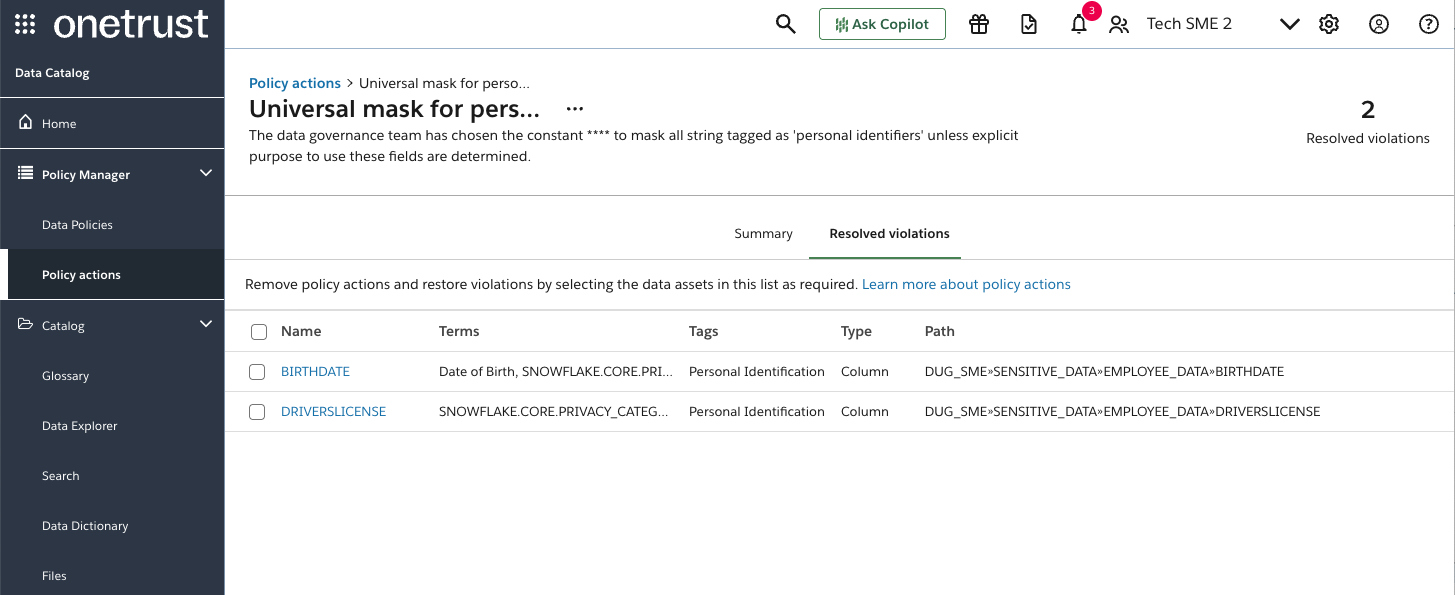The height and width of the screenshot is (595, 1455).
Task: Click the help question mark icon
Action: (1429, 23)
